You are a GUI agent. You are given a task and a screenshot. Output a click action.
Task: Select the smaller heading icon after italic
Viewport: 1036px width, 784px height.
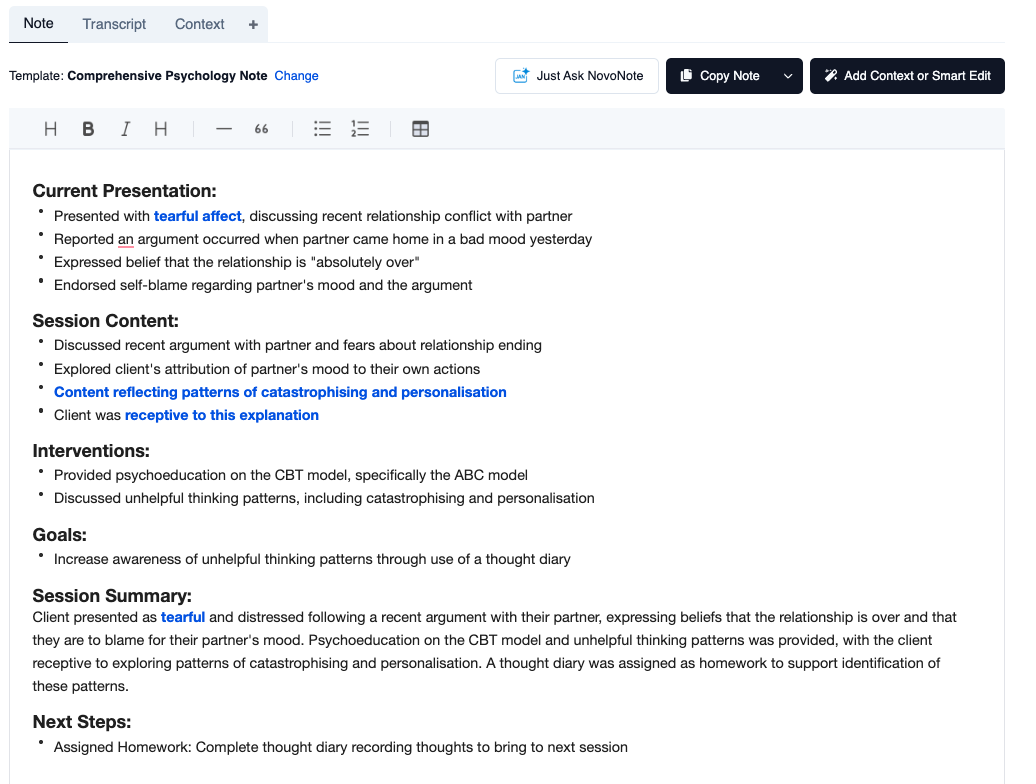click(x=161, y=129)
